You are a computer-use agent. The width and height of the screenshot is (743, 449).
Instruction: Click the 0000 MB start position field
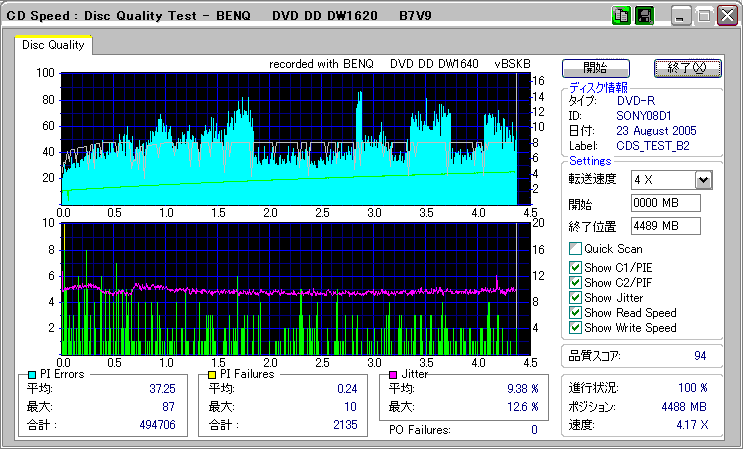(x=666, y=203)
